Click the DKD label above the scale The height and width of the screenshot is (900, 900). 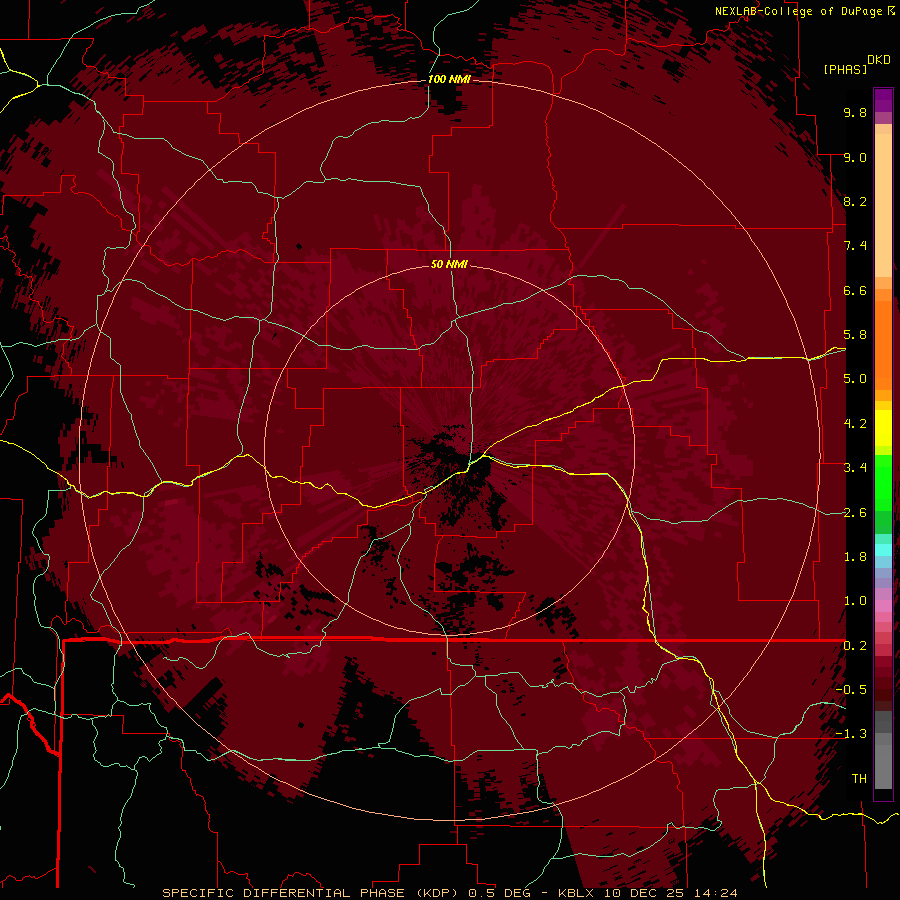click(x=879, y=60)
